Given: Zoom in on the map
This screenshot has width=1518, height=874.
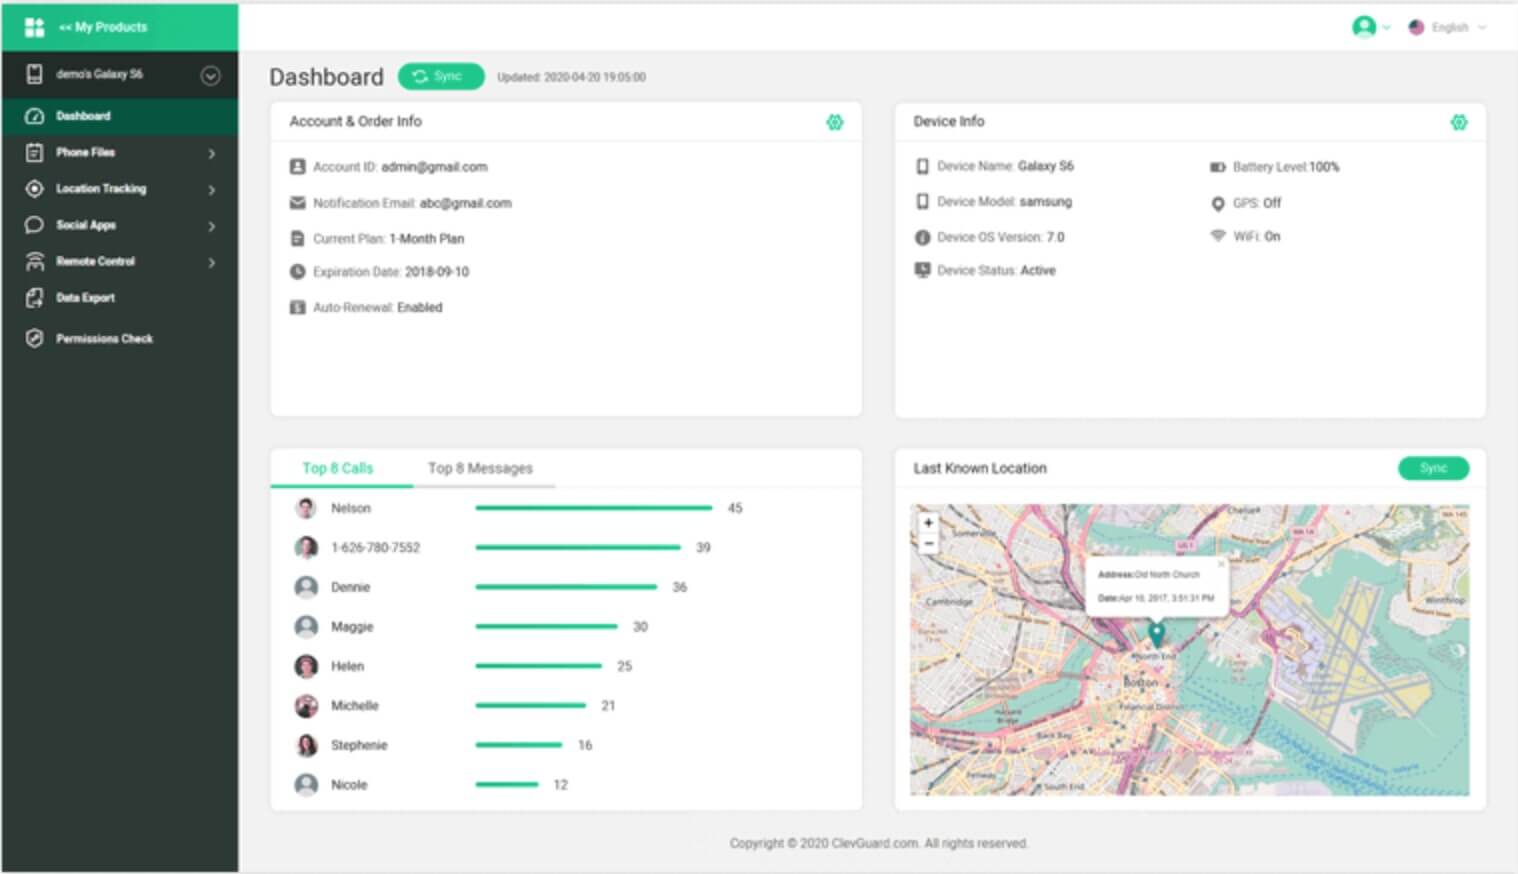Looking at the screenshot, I should (x=928, y=523).
